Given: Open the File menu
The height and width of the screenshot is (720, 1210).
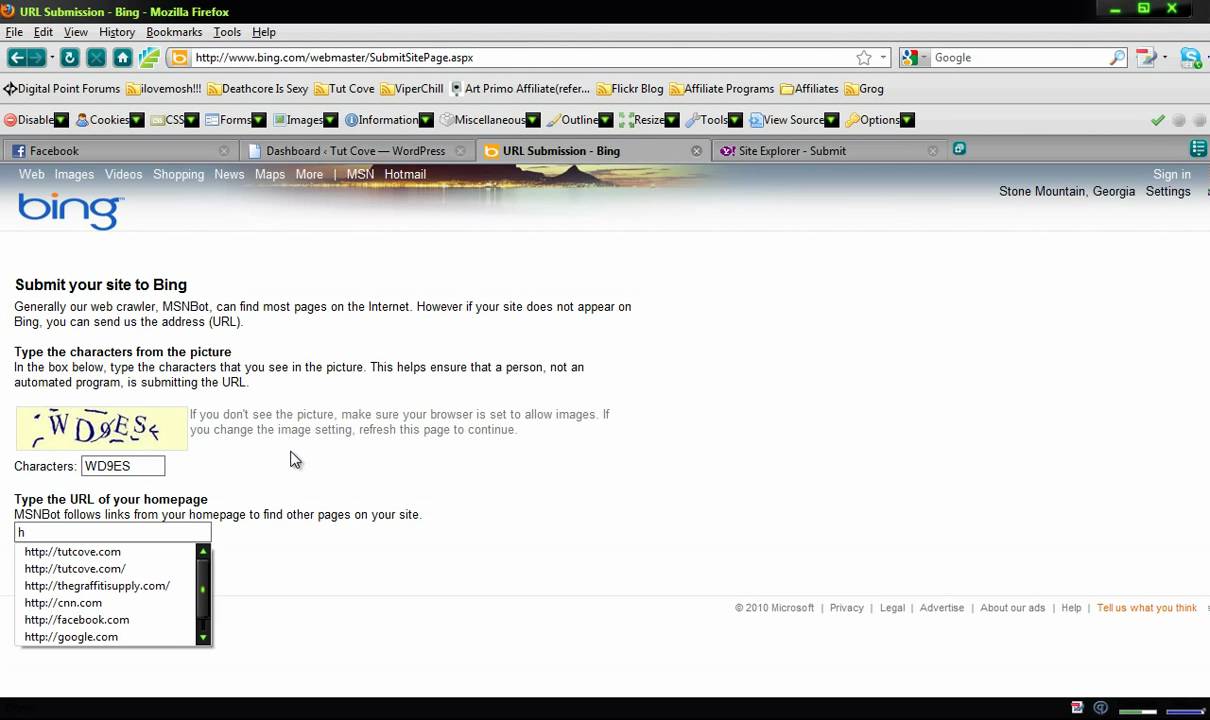Looking at the screenshot, I should tap(14, 32).
